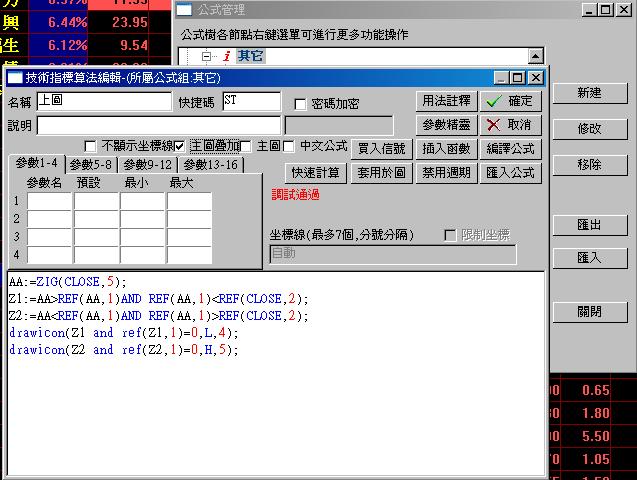Open the 插入函數 dialog
This screenshot has width=637, height=480.
(x=446, y=148)
